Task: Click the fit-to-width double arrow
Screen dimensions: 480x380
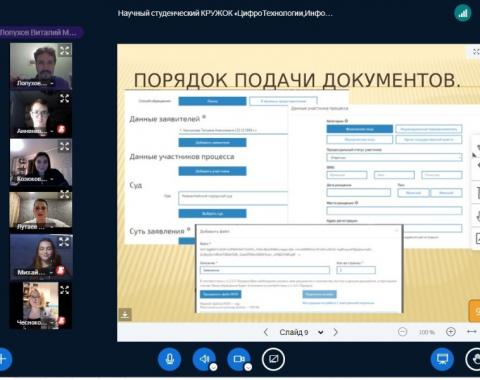Action: [x=472, y=332]
